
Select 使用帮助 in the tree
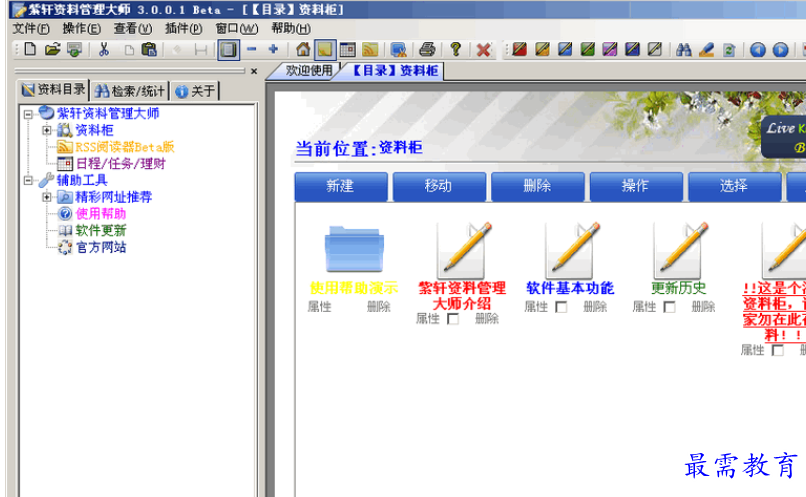pyautogui.click(x=101, y=214)
